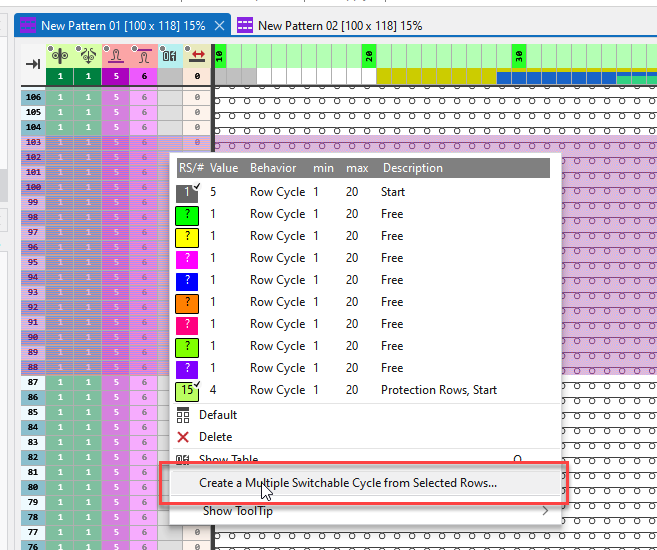Click the pink stitch column header icon

[116, 56]
